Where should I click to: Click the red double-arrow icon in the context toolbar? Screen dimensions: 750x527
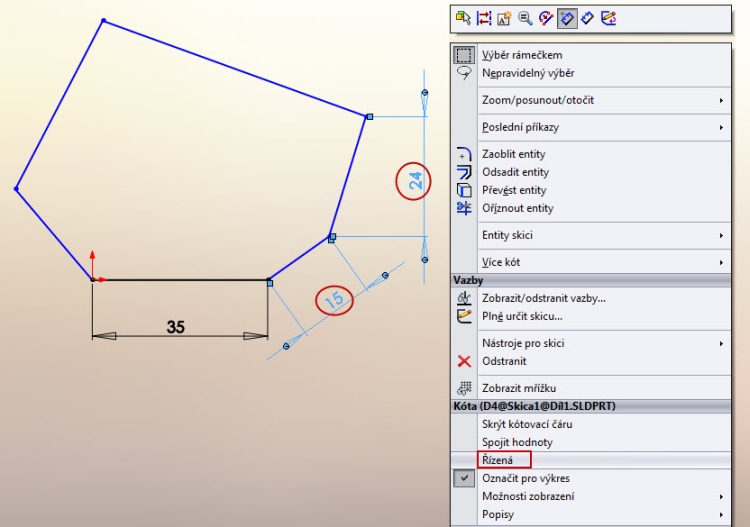(484, 19)
